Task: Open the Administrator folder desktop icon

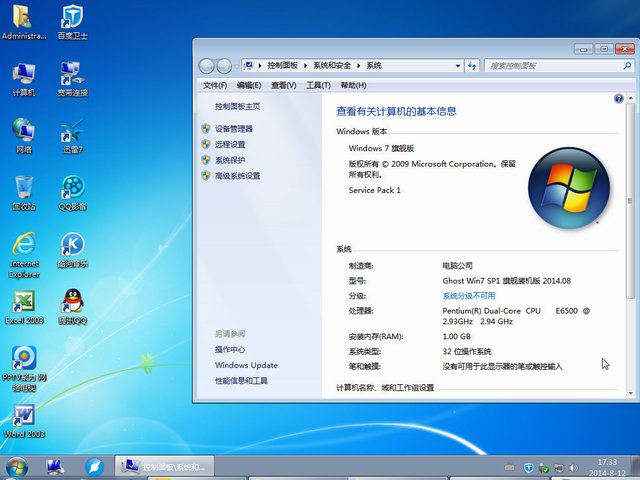Action: click(23, 22)
